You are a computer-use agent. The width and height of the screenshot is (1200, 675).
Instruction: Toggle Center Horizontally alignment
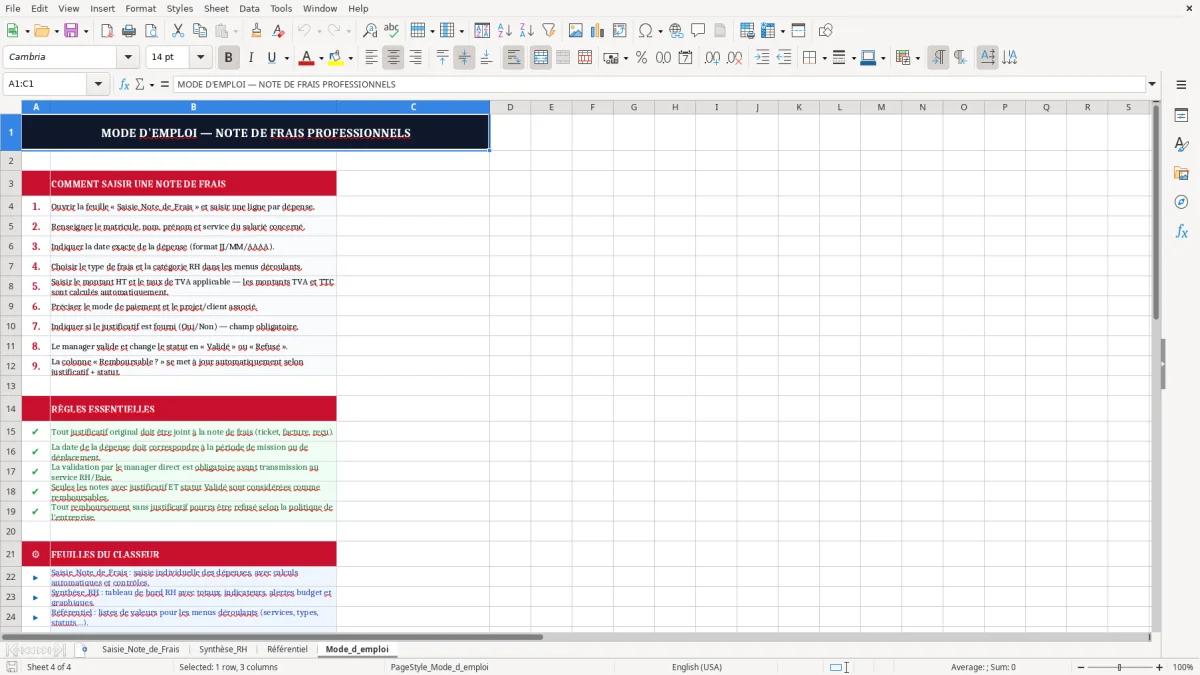[394, 58]
